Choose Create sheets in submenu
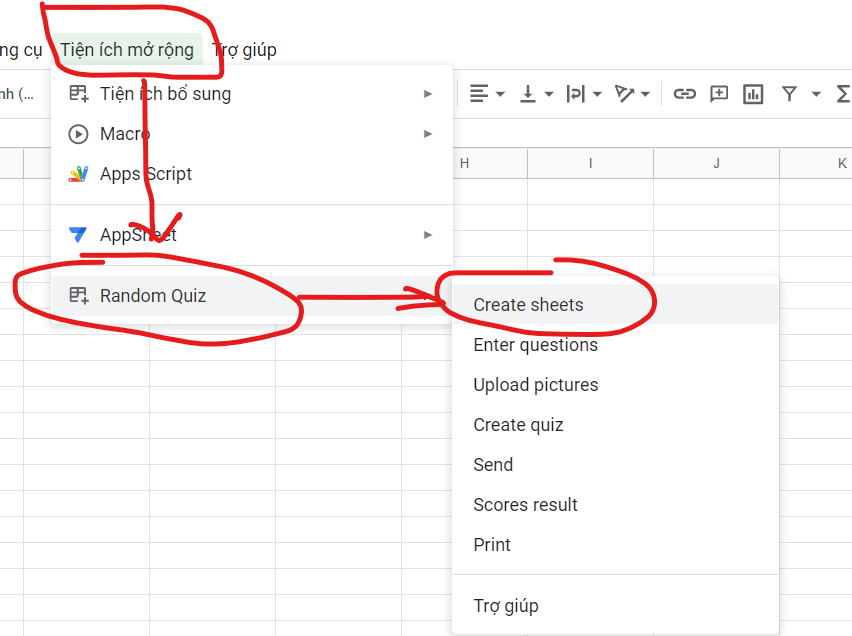 pos(615,304)
